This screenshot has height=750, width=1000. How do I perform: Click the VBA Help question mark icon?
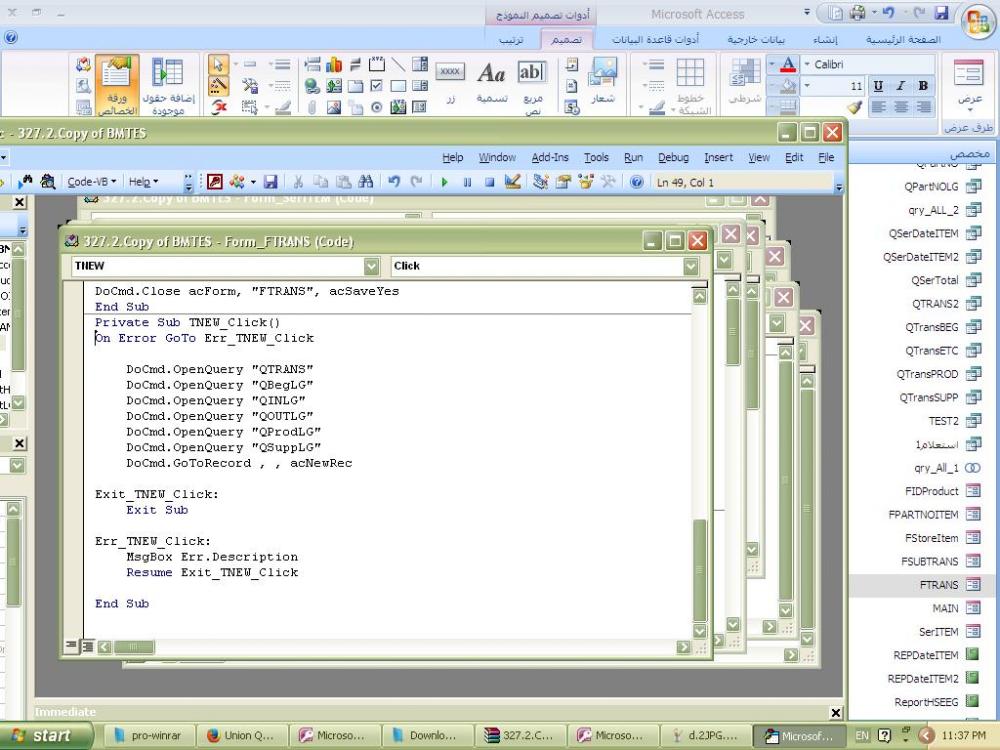[x=636, y=182]
